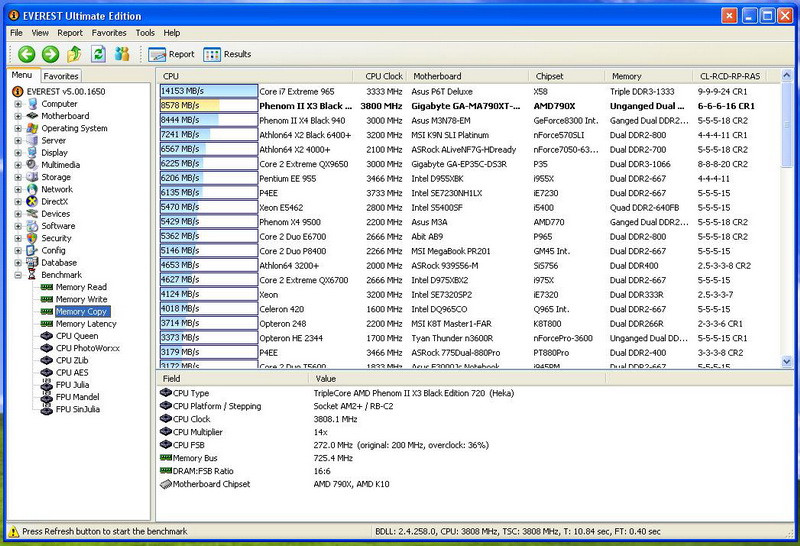Expand the Storage tree node

tap(18, 177)
